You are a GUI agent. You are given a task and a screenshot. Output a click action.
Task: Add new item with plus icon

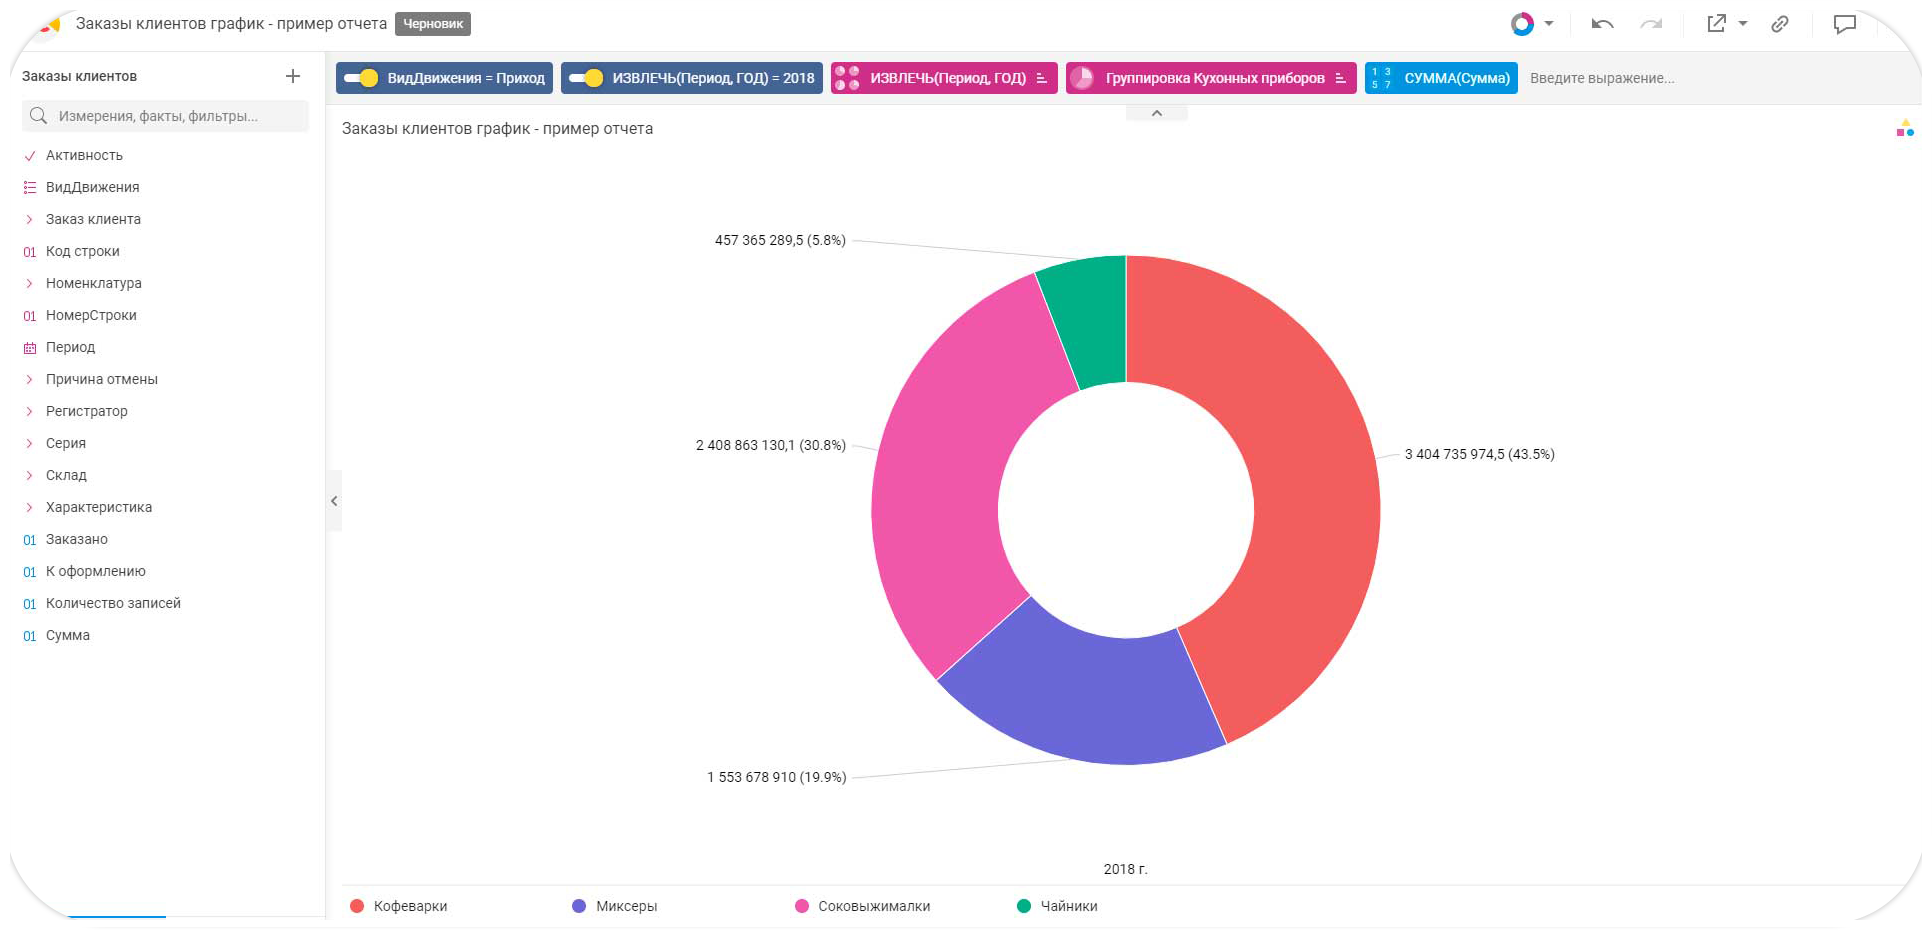(293, 76)
